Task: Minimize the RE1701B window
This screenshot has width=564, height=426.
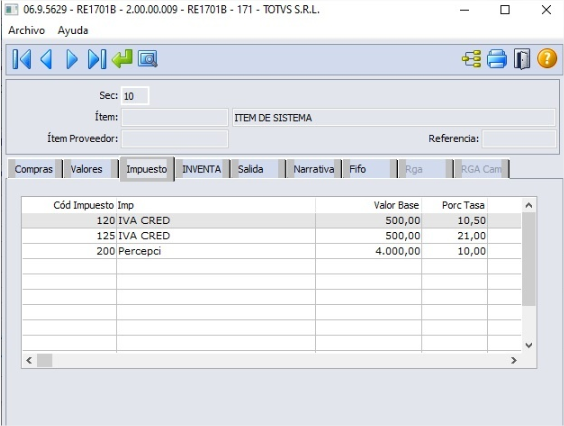Action: 464,10
